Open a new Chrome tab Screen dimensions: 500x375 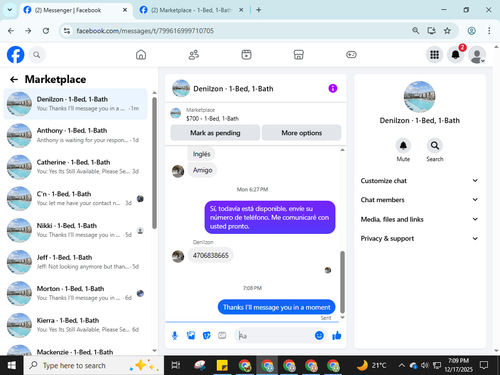click(x=259, y=10)
